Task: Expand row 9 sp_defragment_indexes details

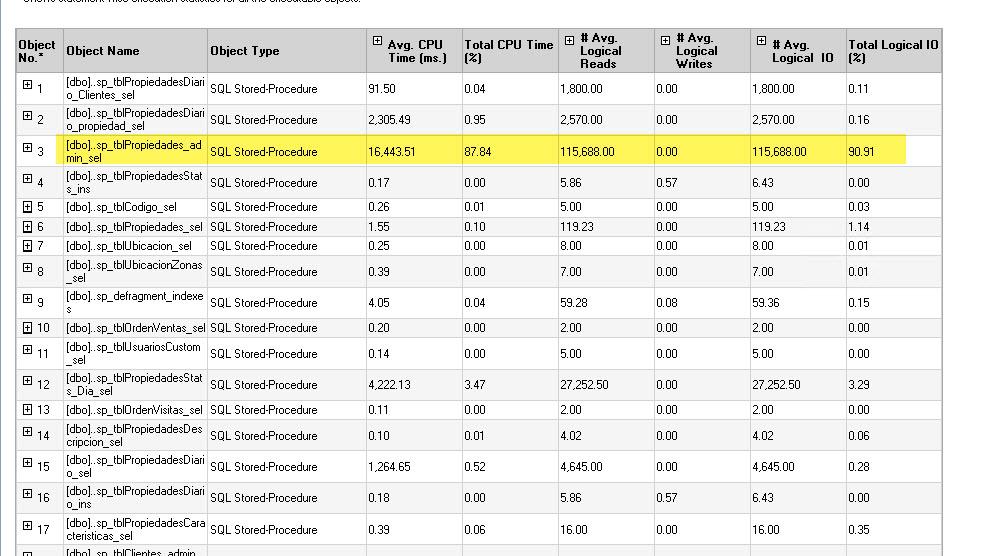Action: pyautogui.click(x=28, y=300)
